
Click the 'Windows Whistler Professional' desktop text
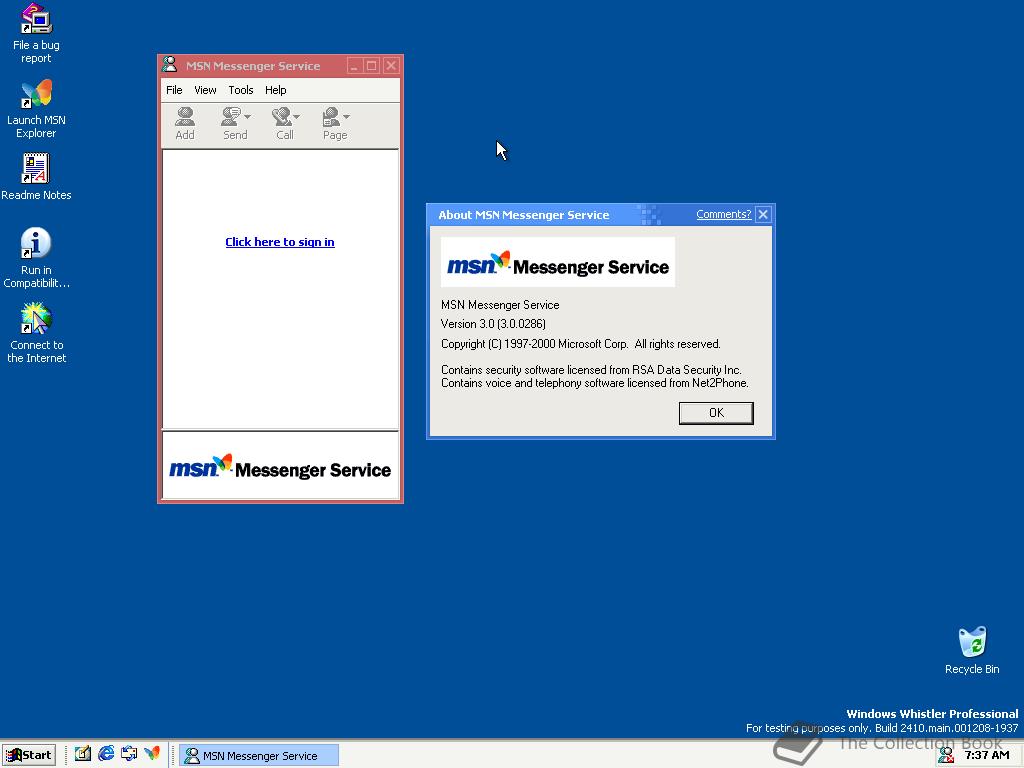point(932,714)
